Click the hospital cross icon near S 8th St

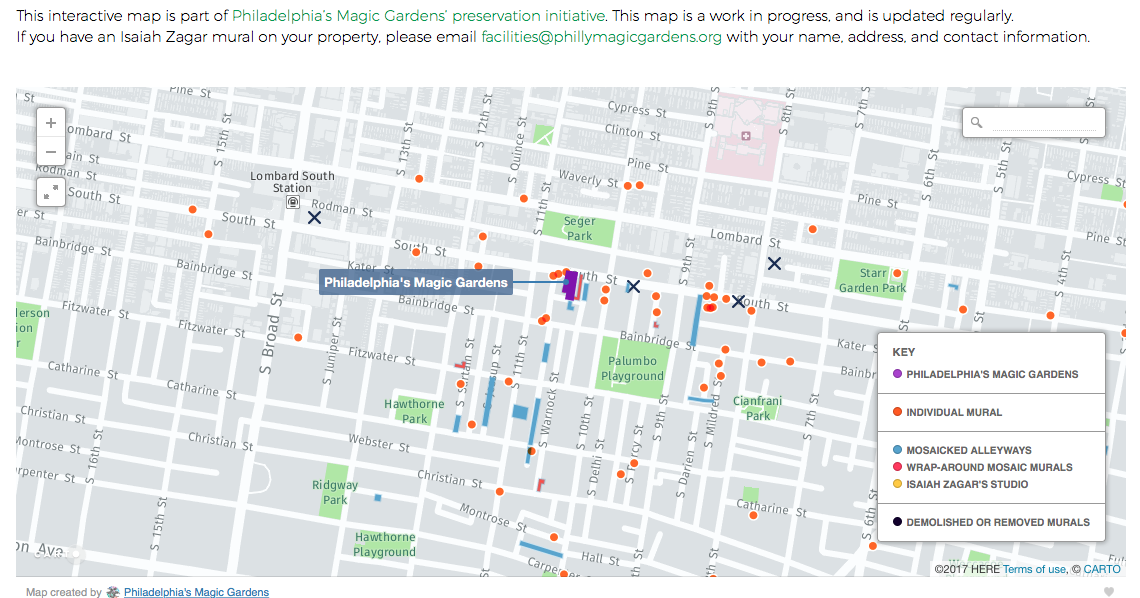[745, 136]
